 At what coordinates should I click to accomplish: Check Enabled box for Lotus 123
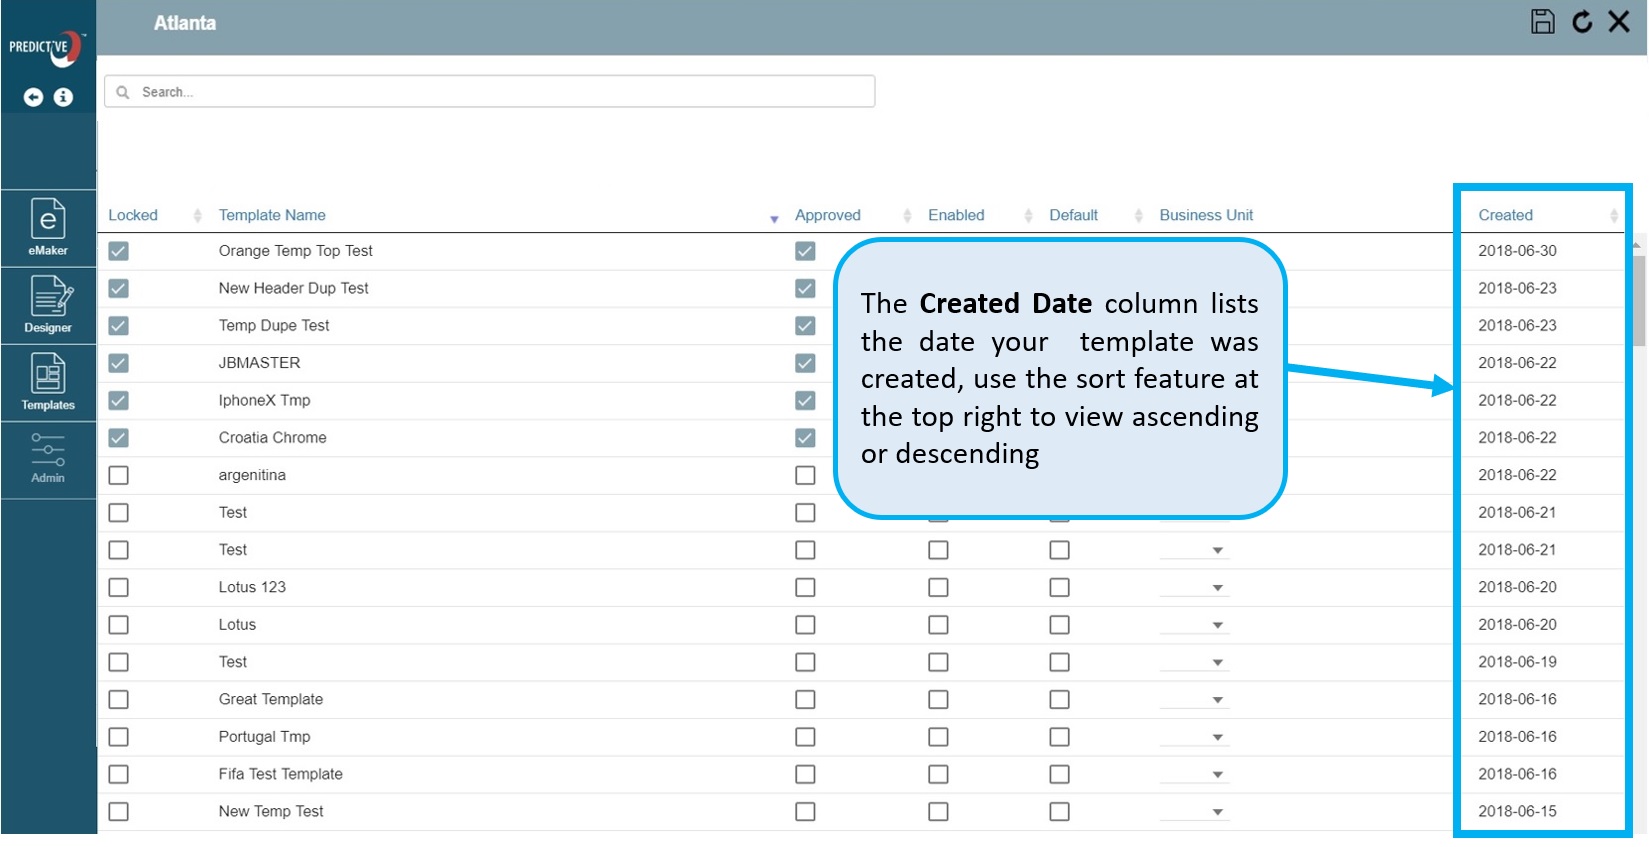pos(938,588)
